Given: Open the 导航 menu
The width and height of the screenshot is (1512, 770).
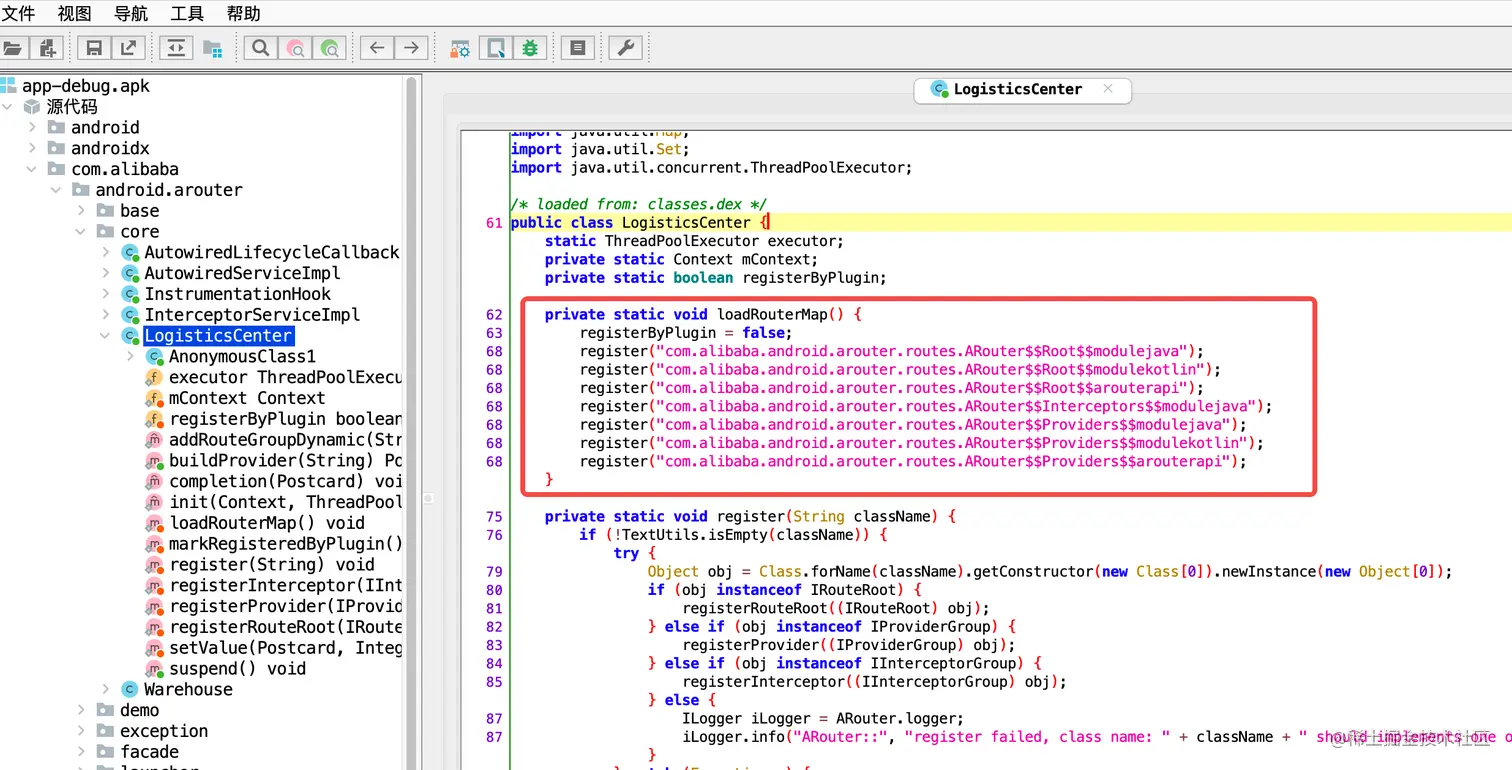Looking at the screenshot, I should 131,13.
